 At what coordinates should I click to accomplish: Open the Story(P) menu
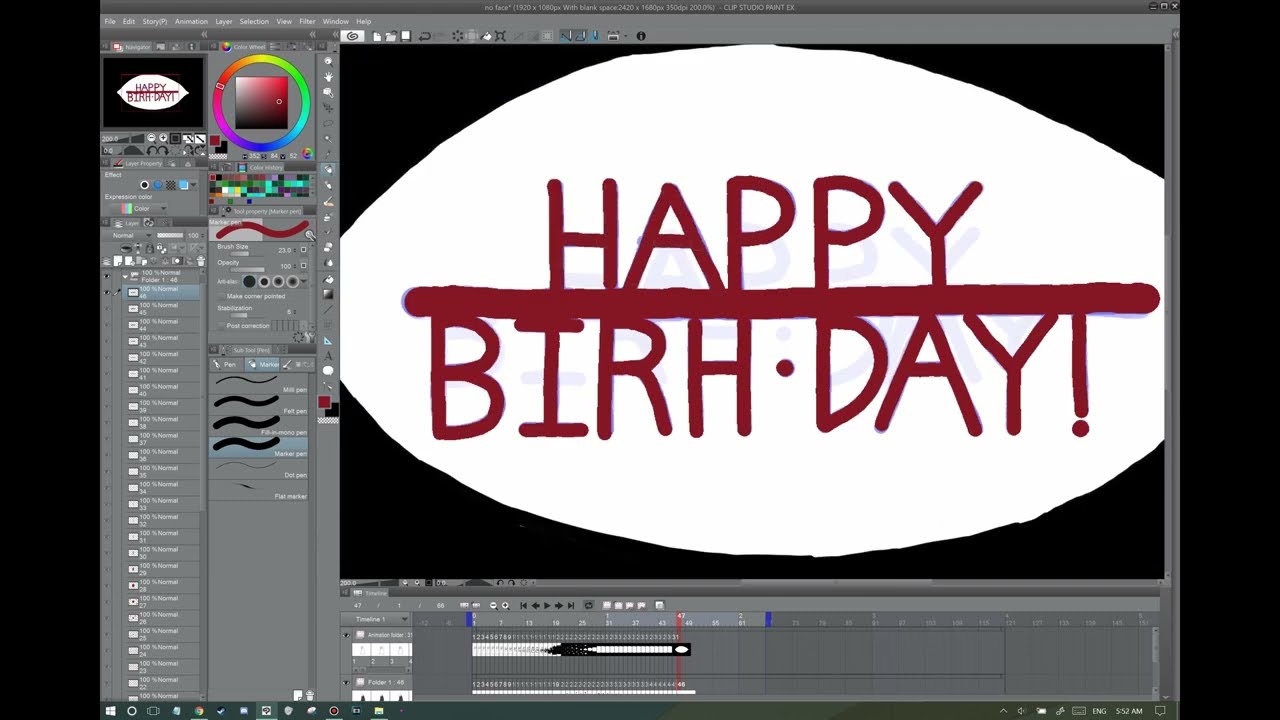(x=155, y=21)
